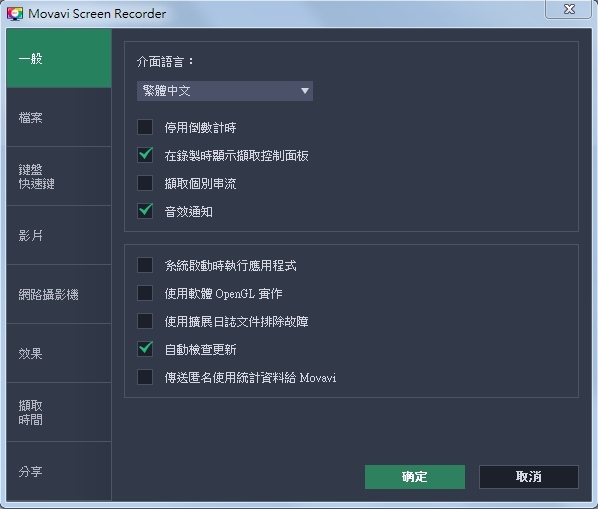This screenshot has width=598, height=509.
Task: Open the 介面語言 language dropdown
Action: point(225,91)
